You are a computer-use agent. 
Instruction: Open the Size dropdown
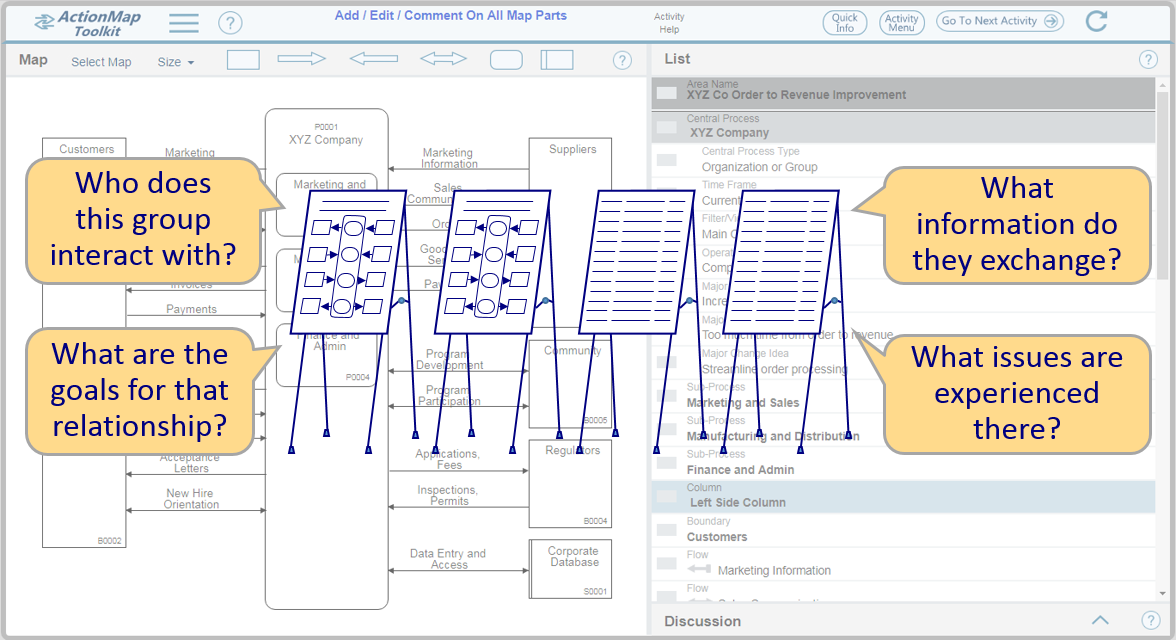click(x=176, y=62)
